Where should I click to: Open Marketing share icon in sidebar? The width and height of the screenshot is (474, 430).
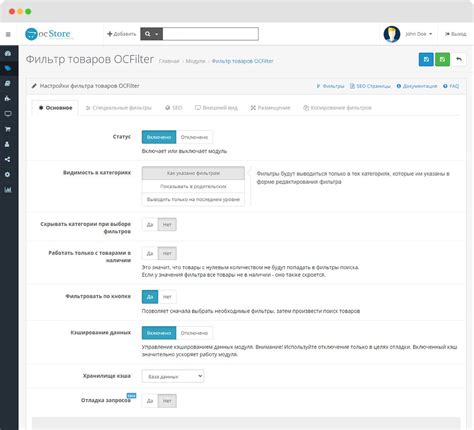(x=8, y=159)
